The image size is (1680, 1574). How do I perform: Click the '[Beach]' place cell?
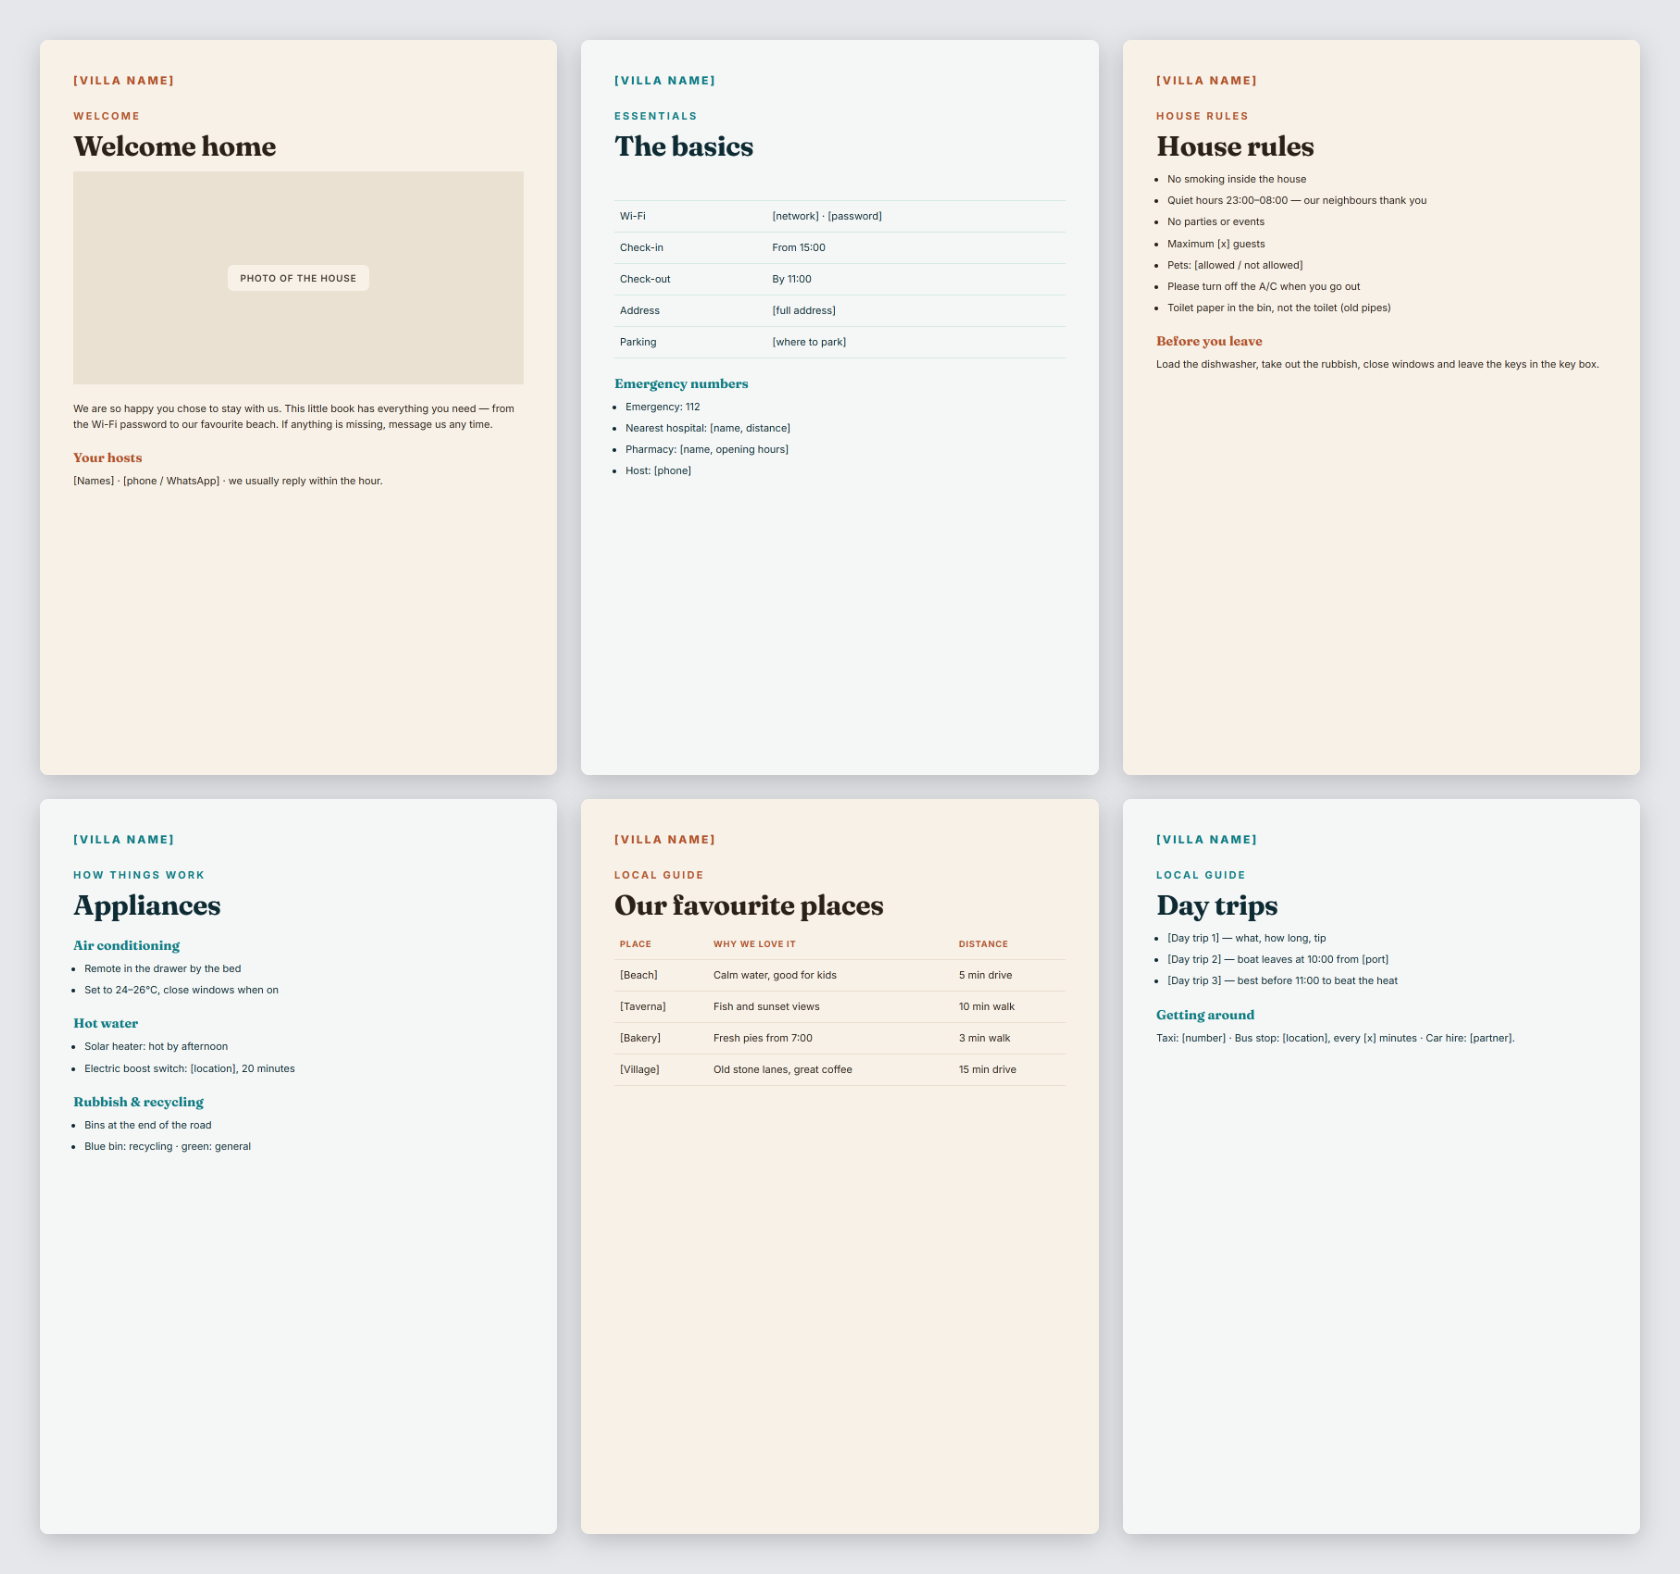[x=639, y=975]
